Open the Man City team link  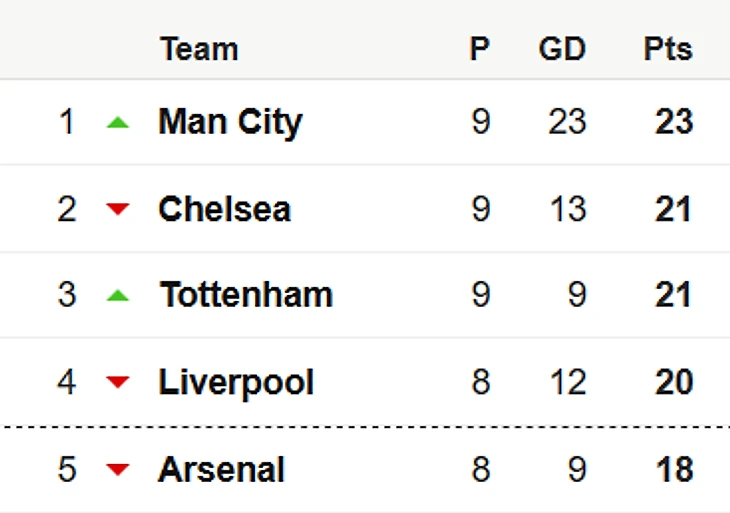pyautogui.click(x=230, y=122)
